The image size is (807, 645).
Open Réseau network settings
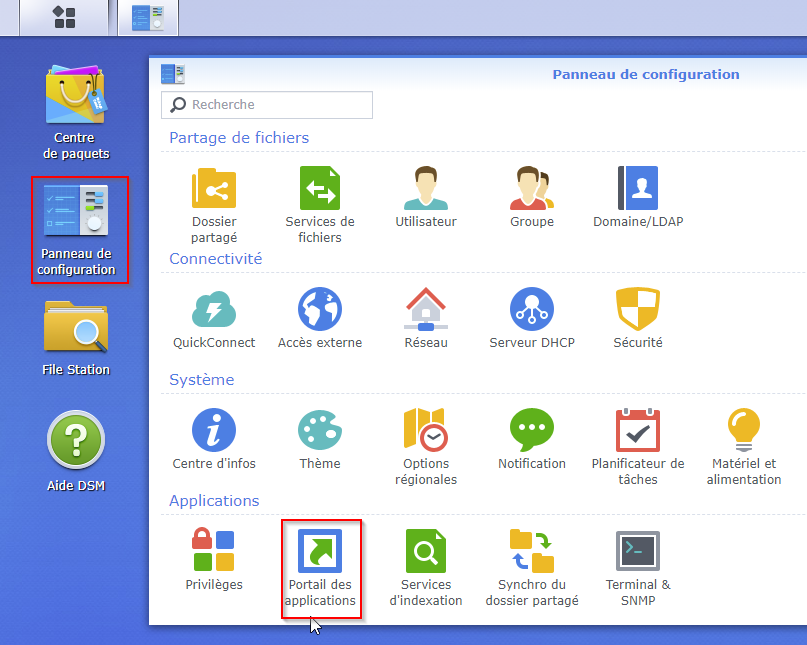426,318
